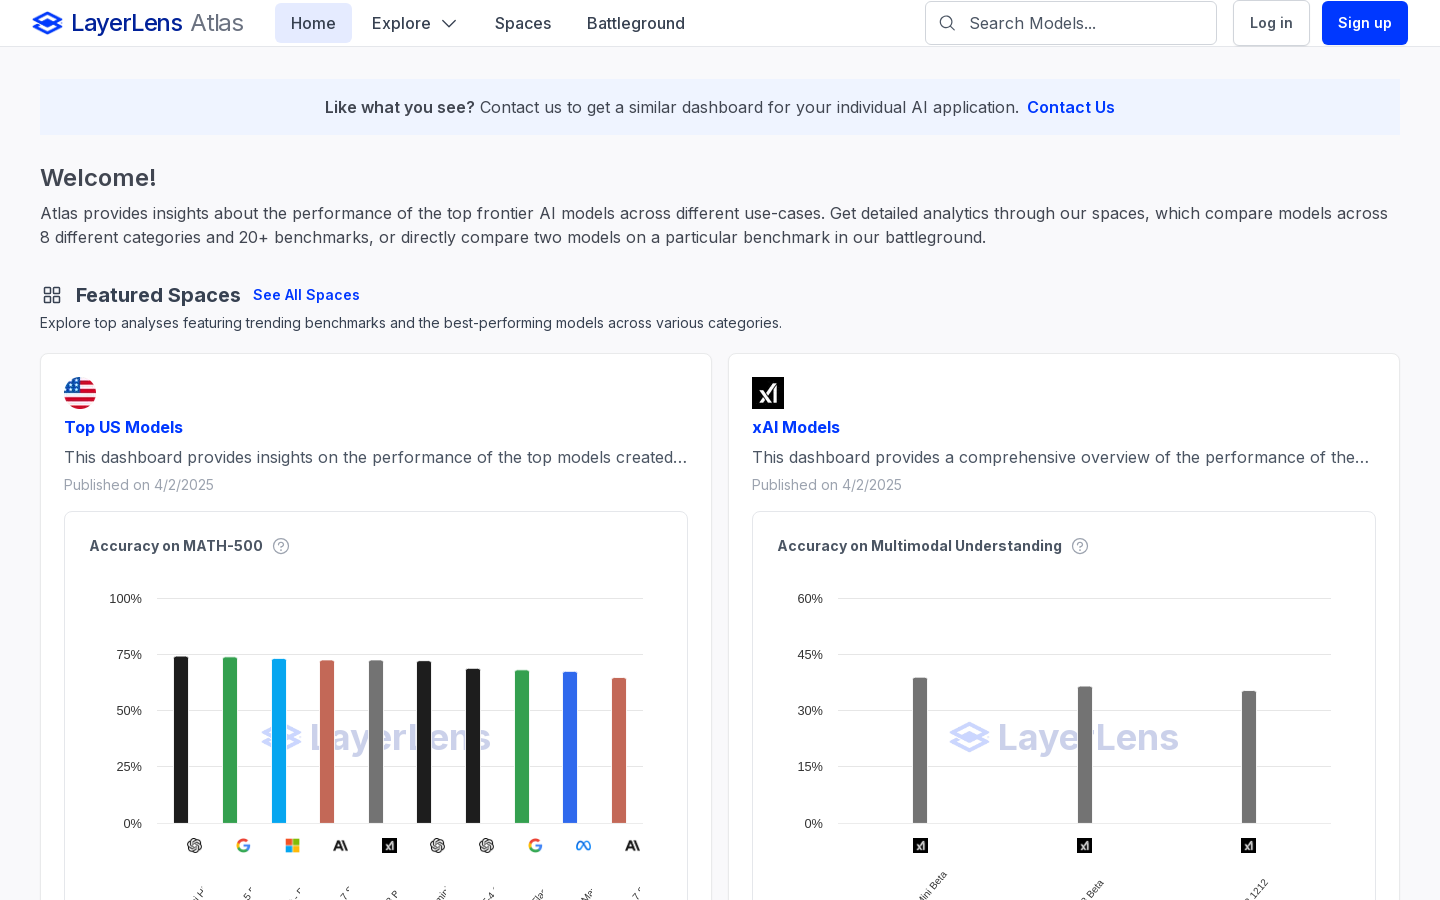Click the Welcome! heading
Screen dimensions: 1440x900
coord(98,178)
